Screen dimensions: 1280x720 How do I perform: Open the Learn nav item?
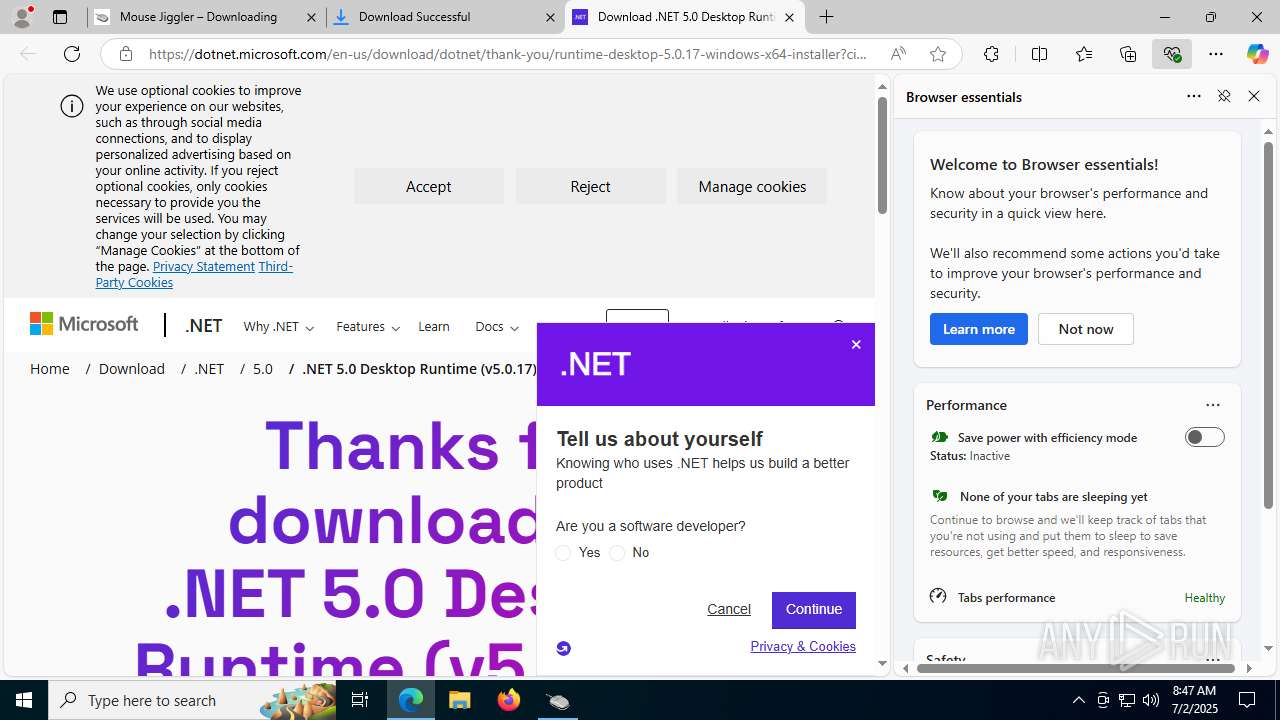tap(434, 327)
